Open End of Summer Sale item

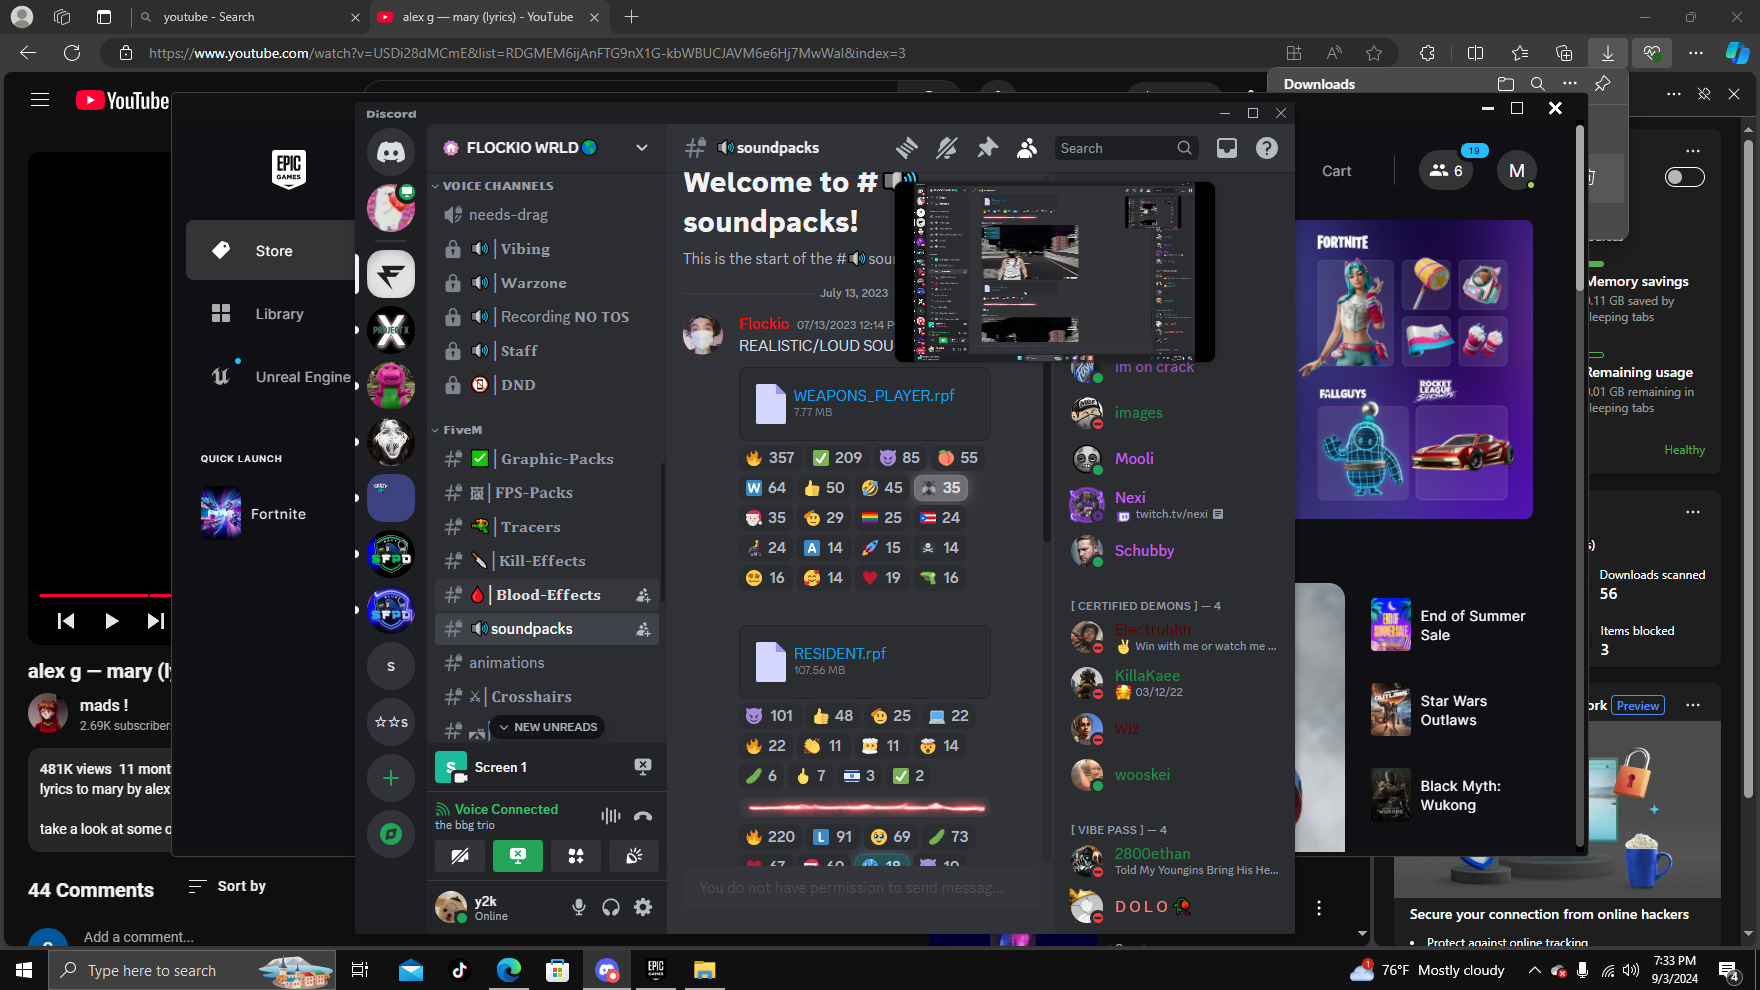pyautogui.click(x=1450, y=625)
